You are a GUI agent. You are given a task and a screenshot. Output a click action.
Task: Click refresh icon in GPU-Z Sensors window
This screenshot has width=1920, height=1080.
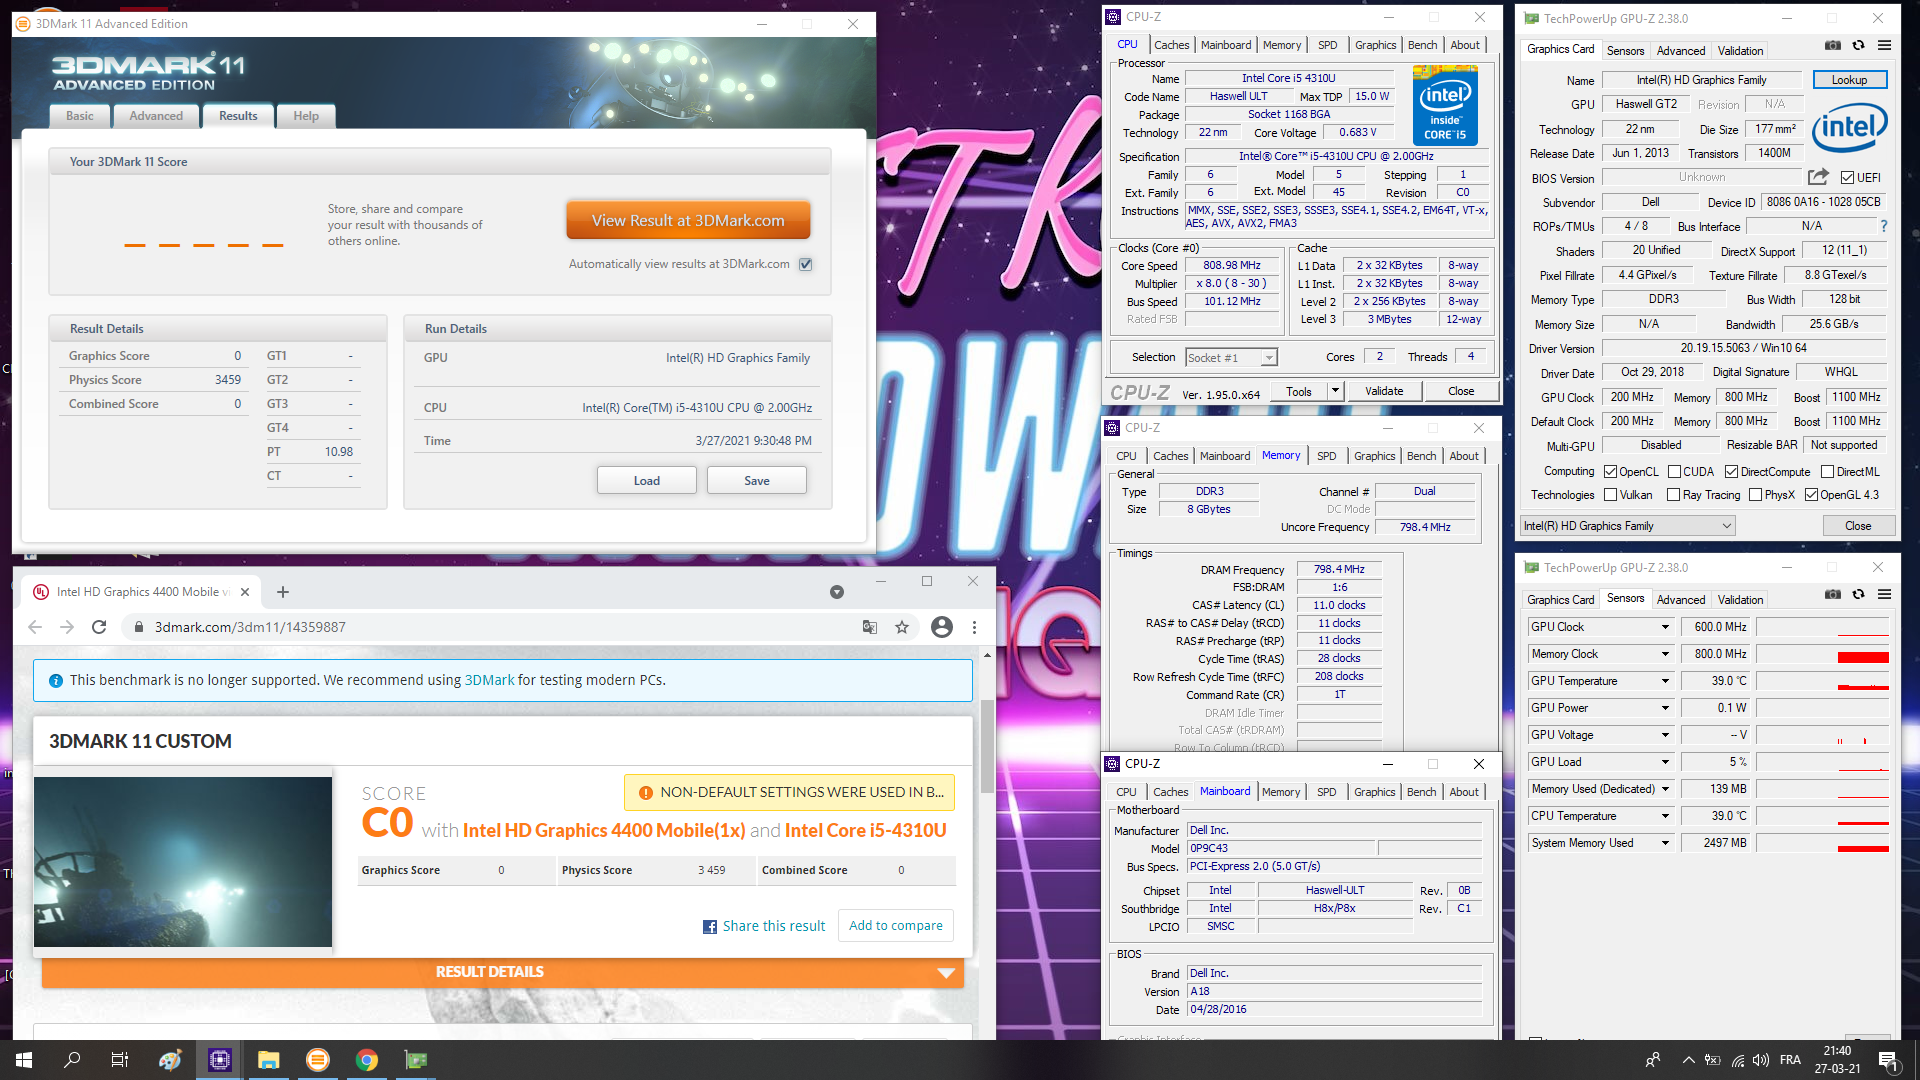point(1858,595)
